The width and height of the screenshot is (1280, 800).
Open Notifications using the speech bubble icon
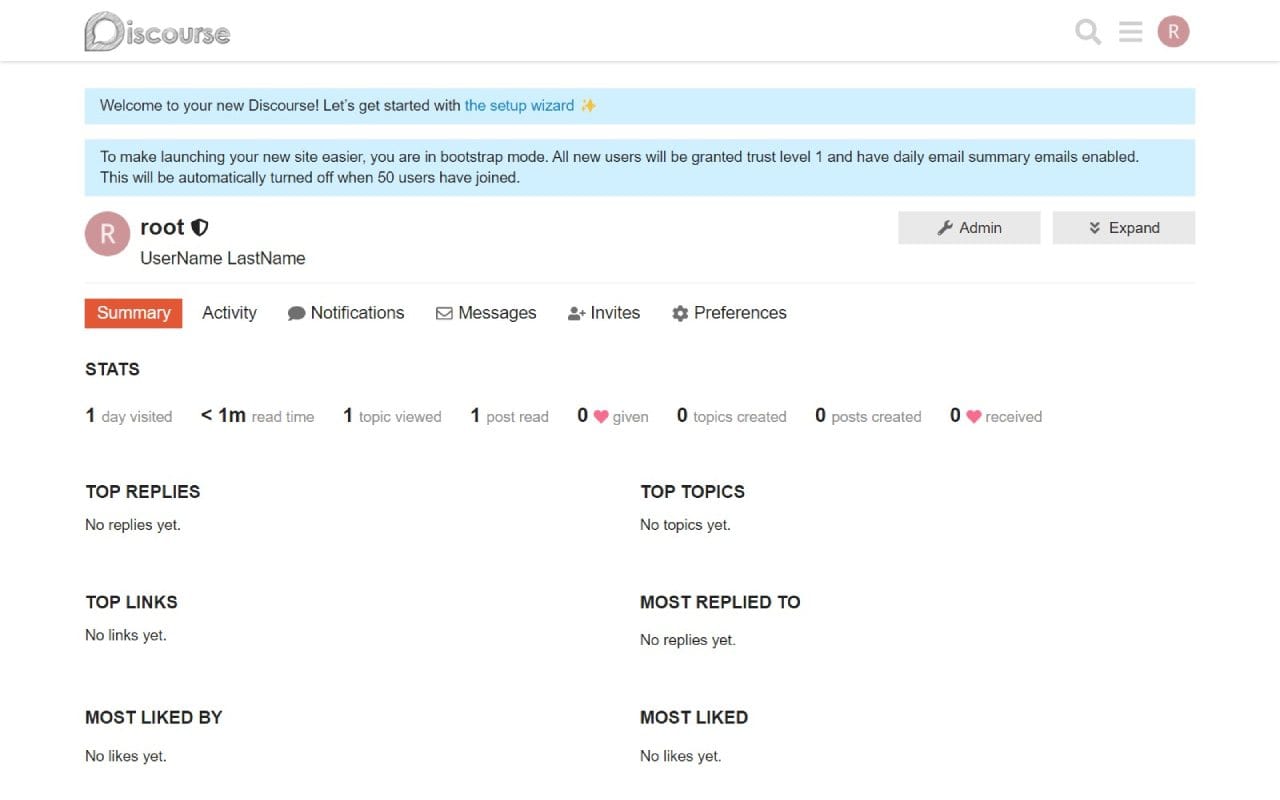coord(297,313)
